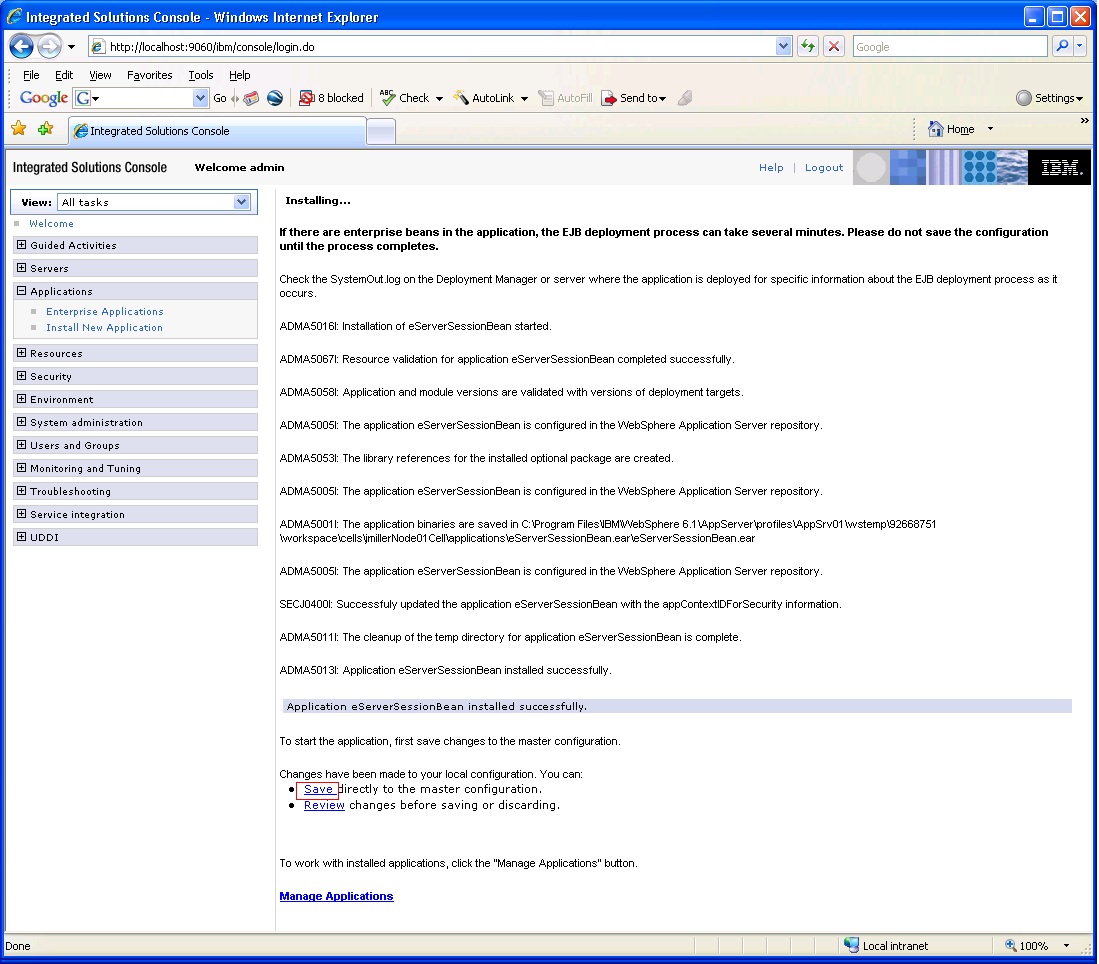The image size is (1099, 964).
Task: Expand the Environment node
Action: tap(21, 399)
